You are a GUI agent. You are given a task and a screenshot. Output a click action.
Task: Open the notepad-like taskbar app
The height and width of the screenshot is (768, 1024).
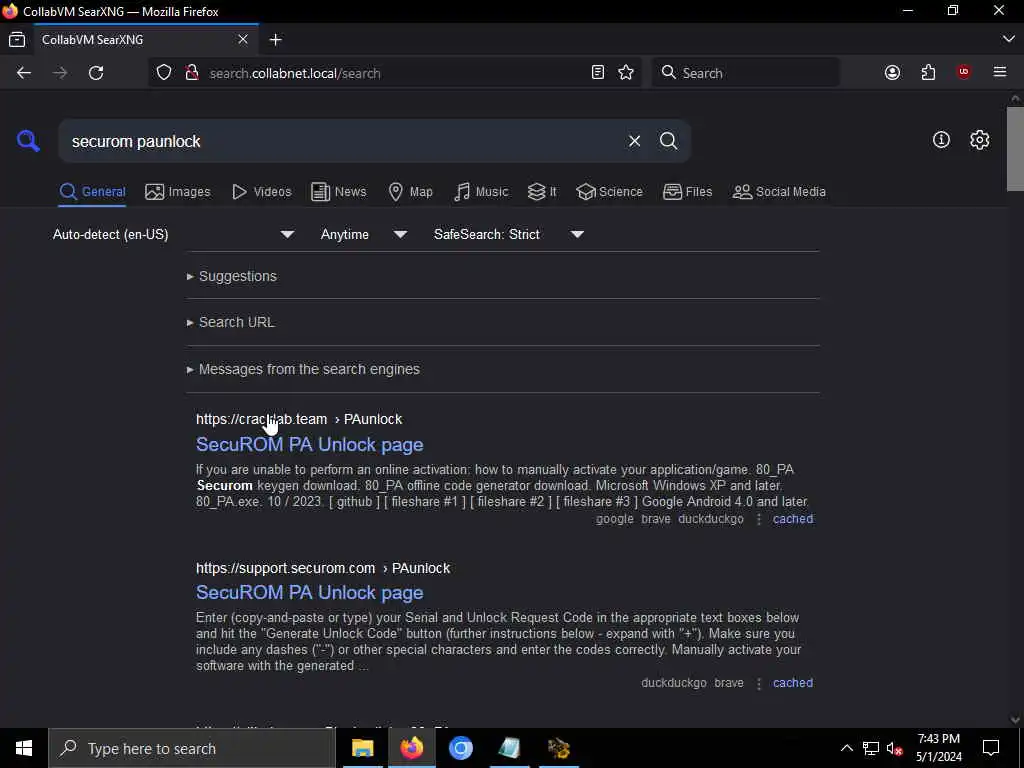509,748
